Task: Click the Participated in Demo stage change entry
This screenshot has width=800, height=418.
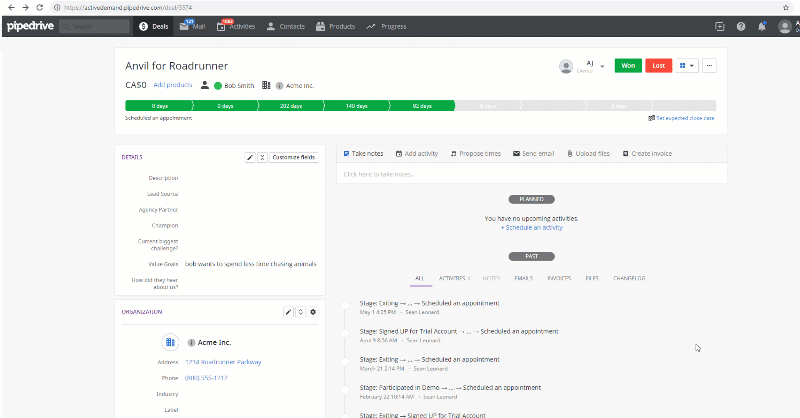Action: coord(450,387)
